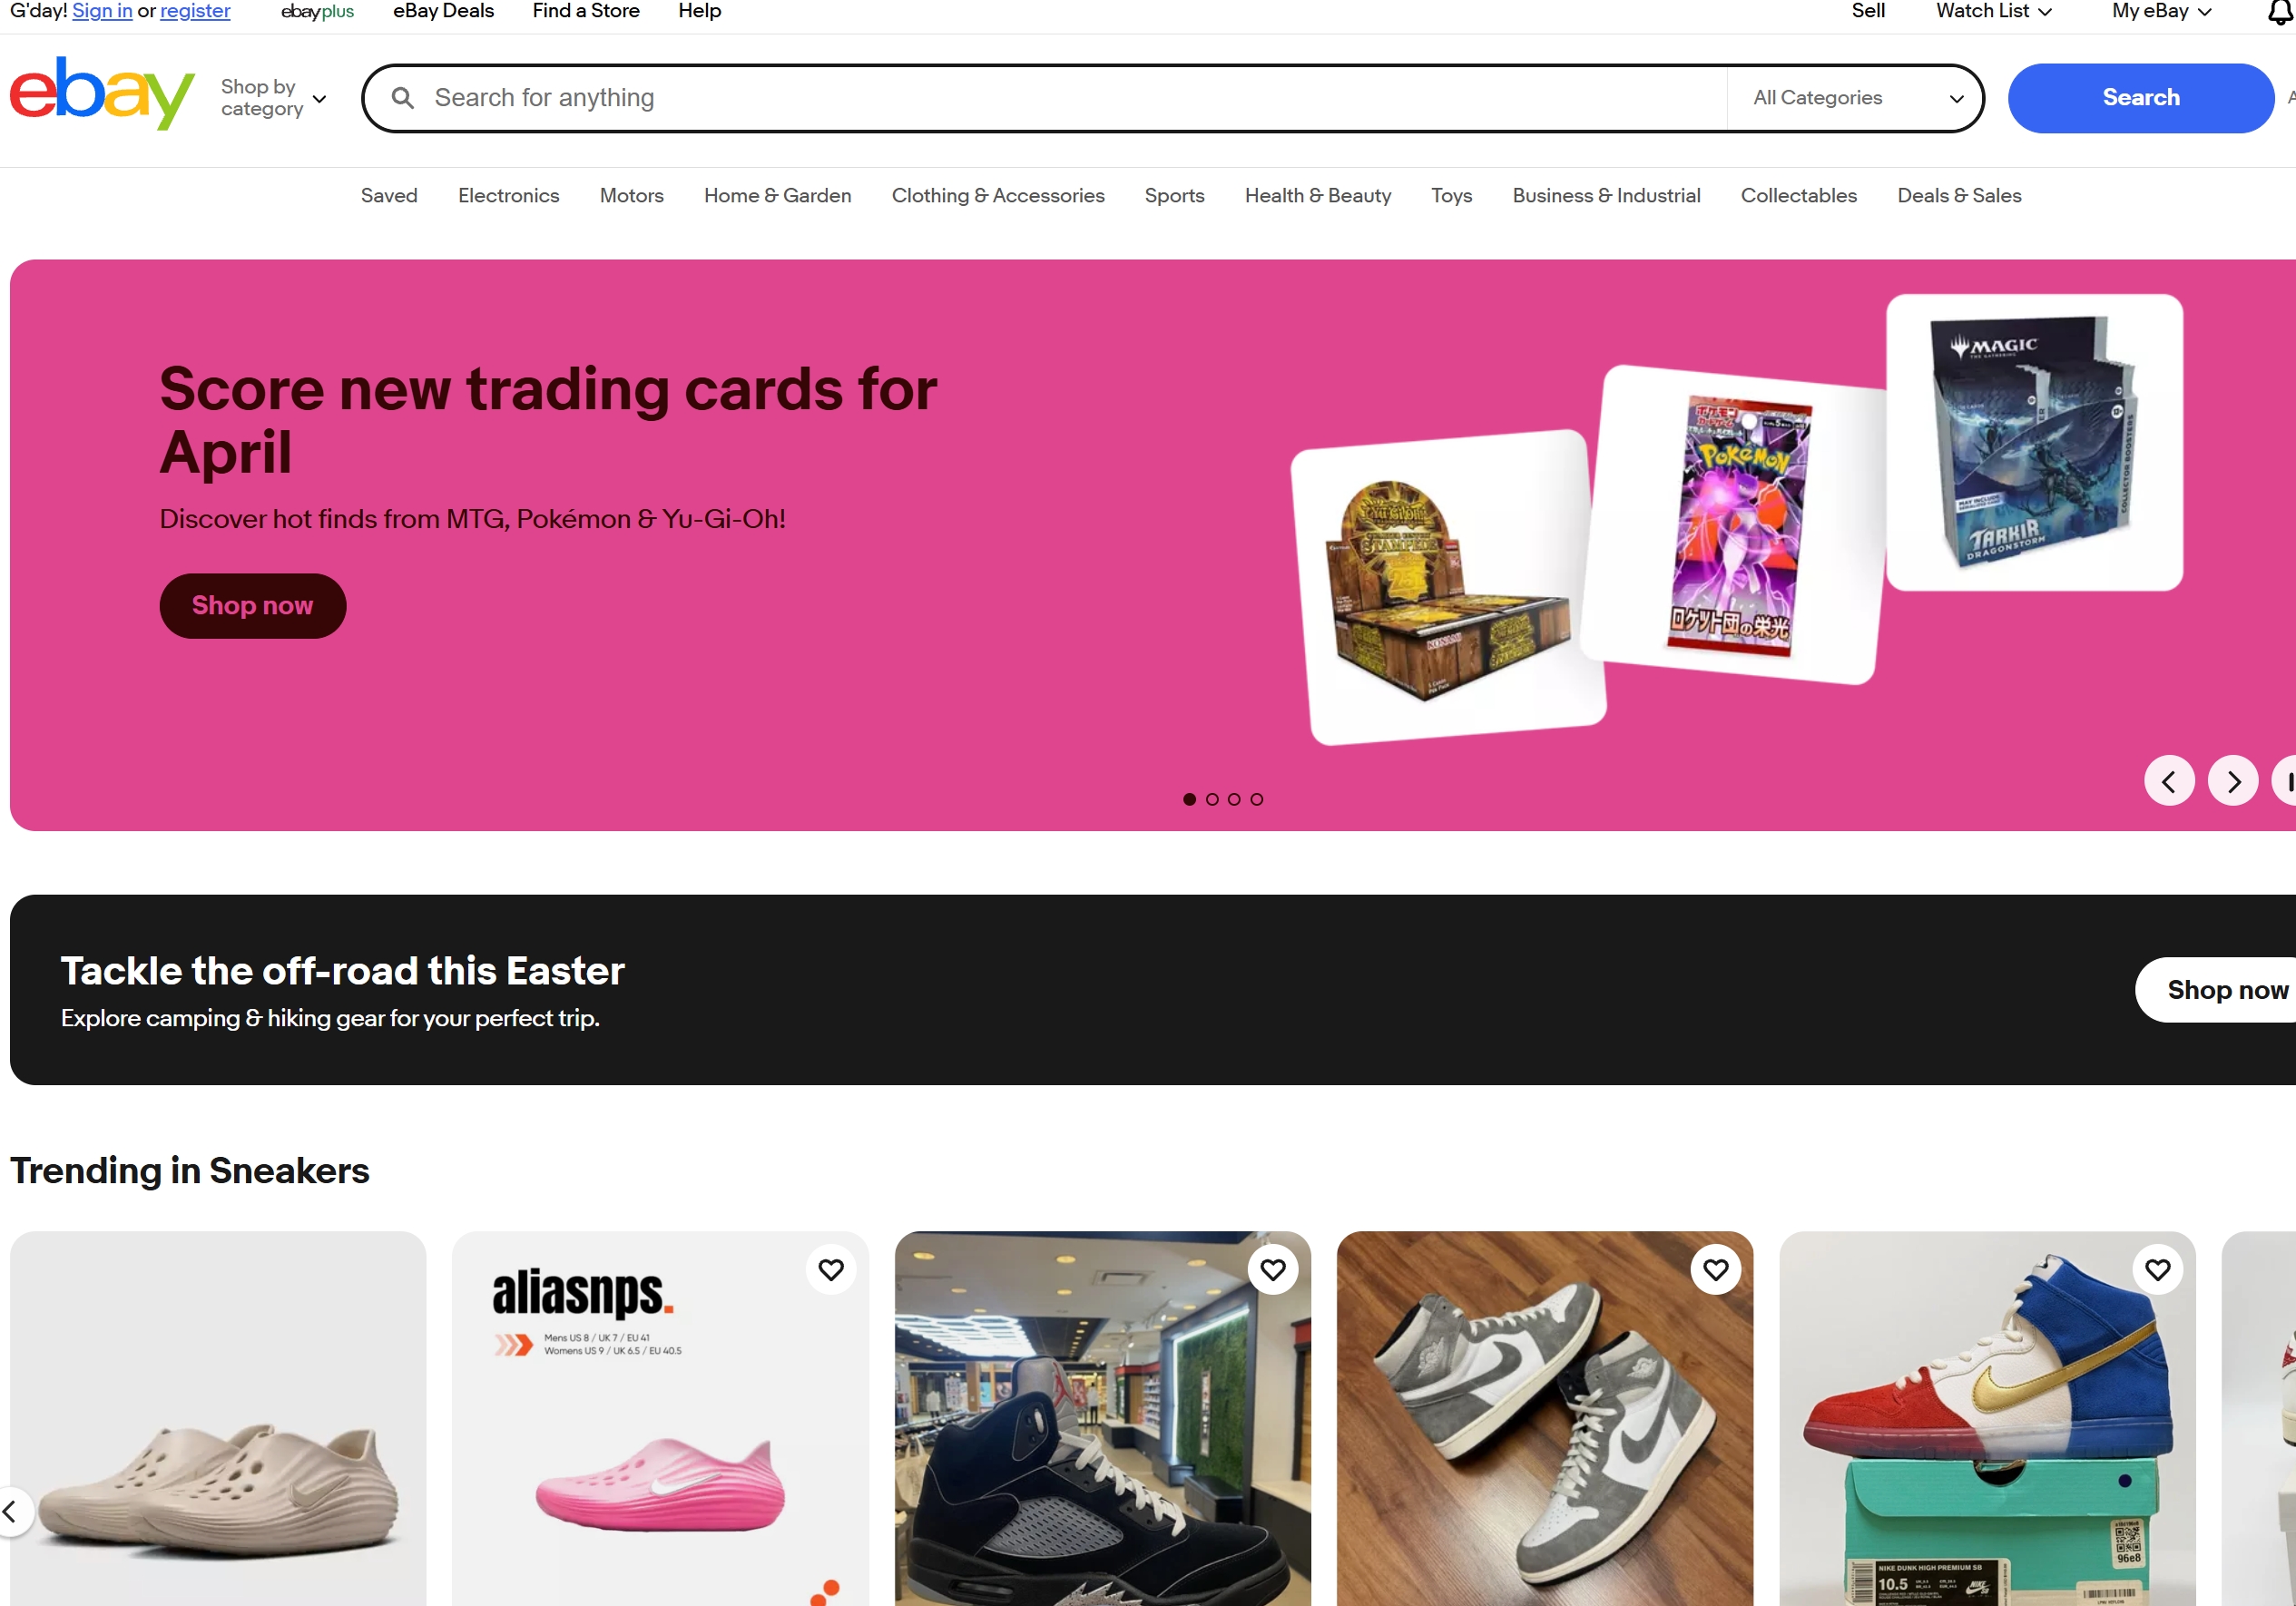
Task: Favorite the pink aliasnps sneaker listing
Action: pos(831,1270)
